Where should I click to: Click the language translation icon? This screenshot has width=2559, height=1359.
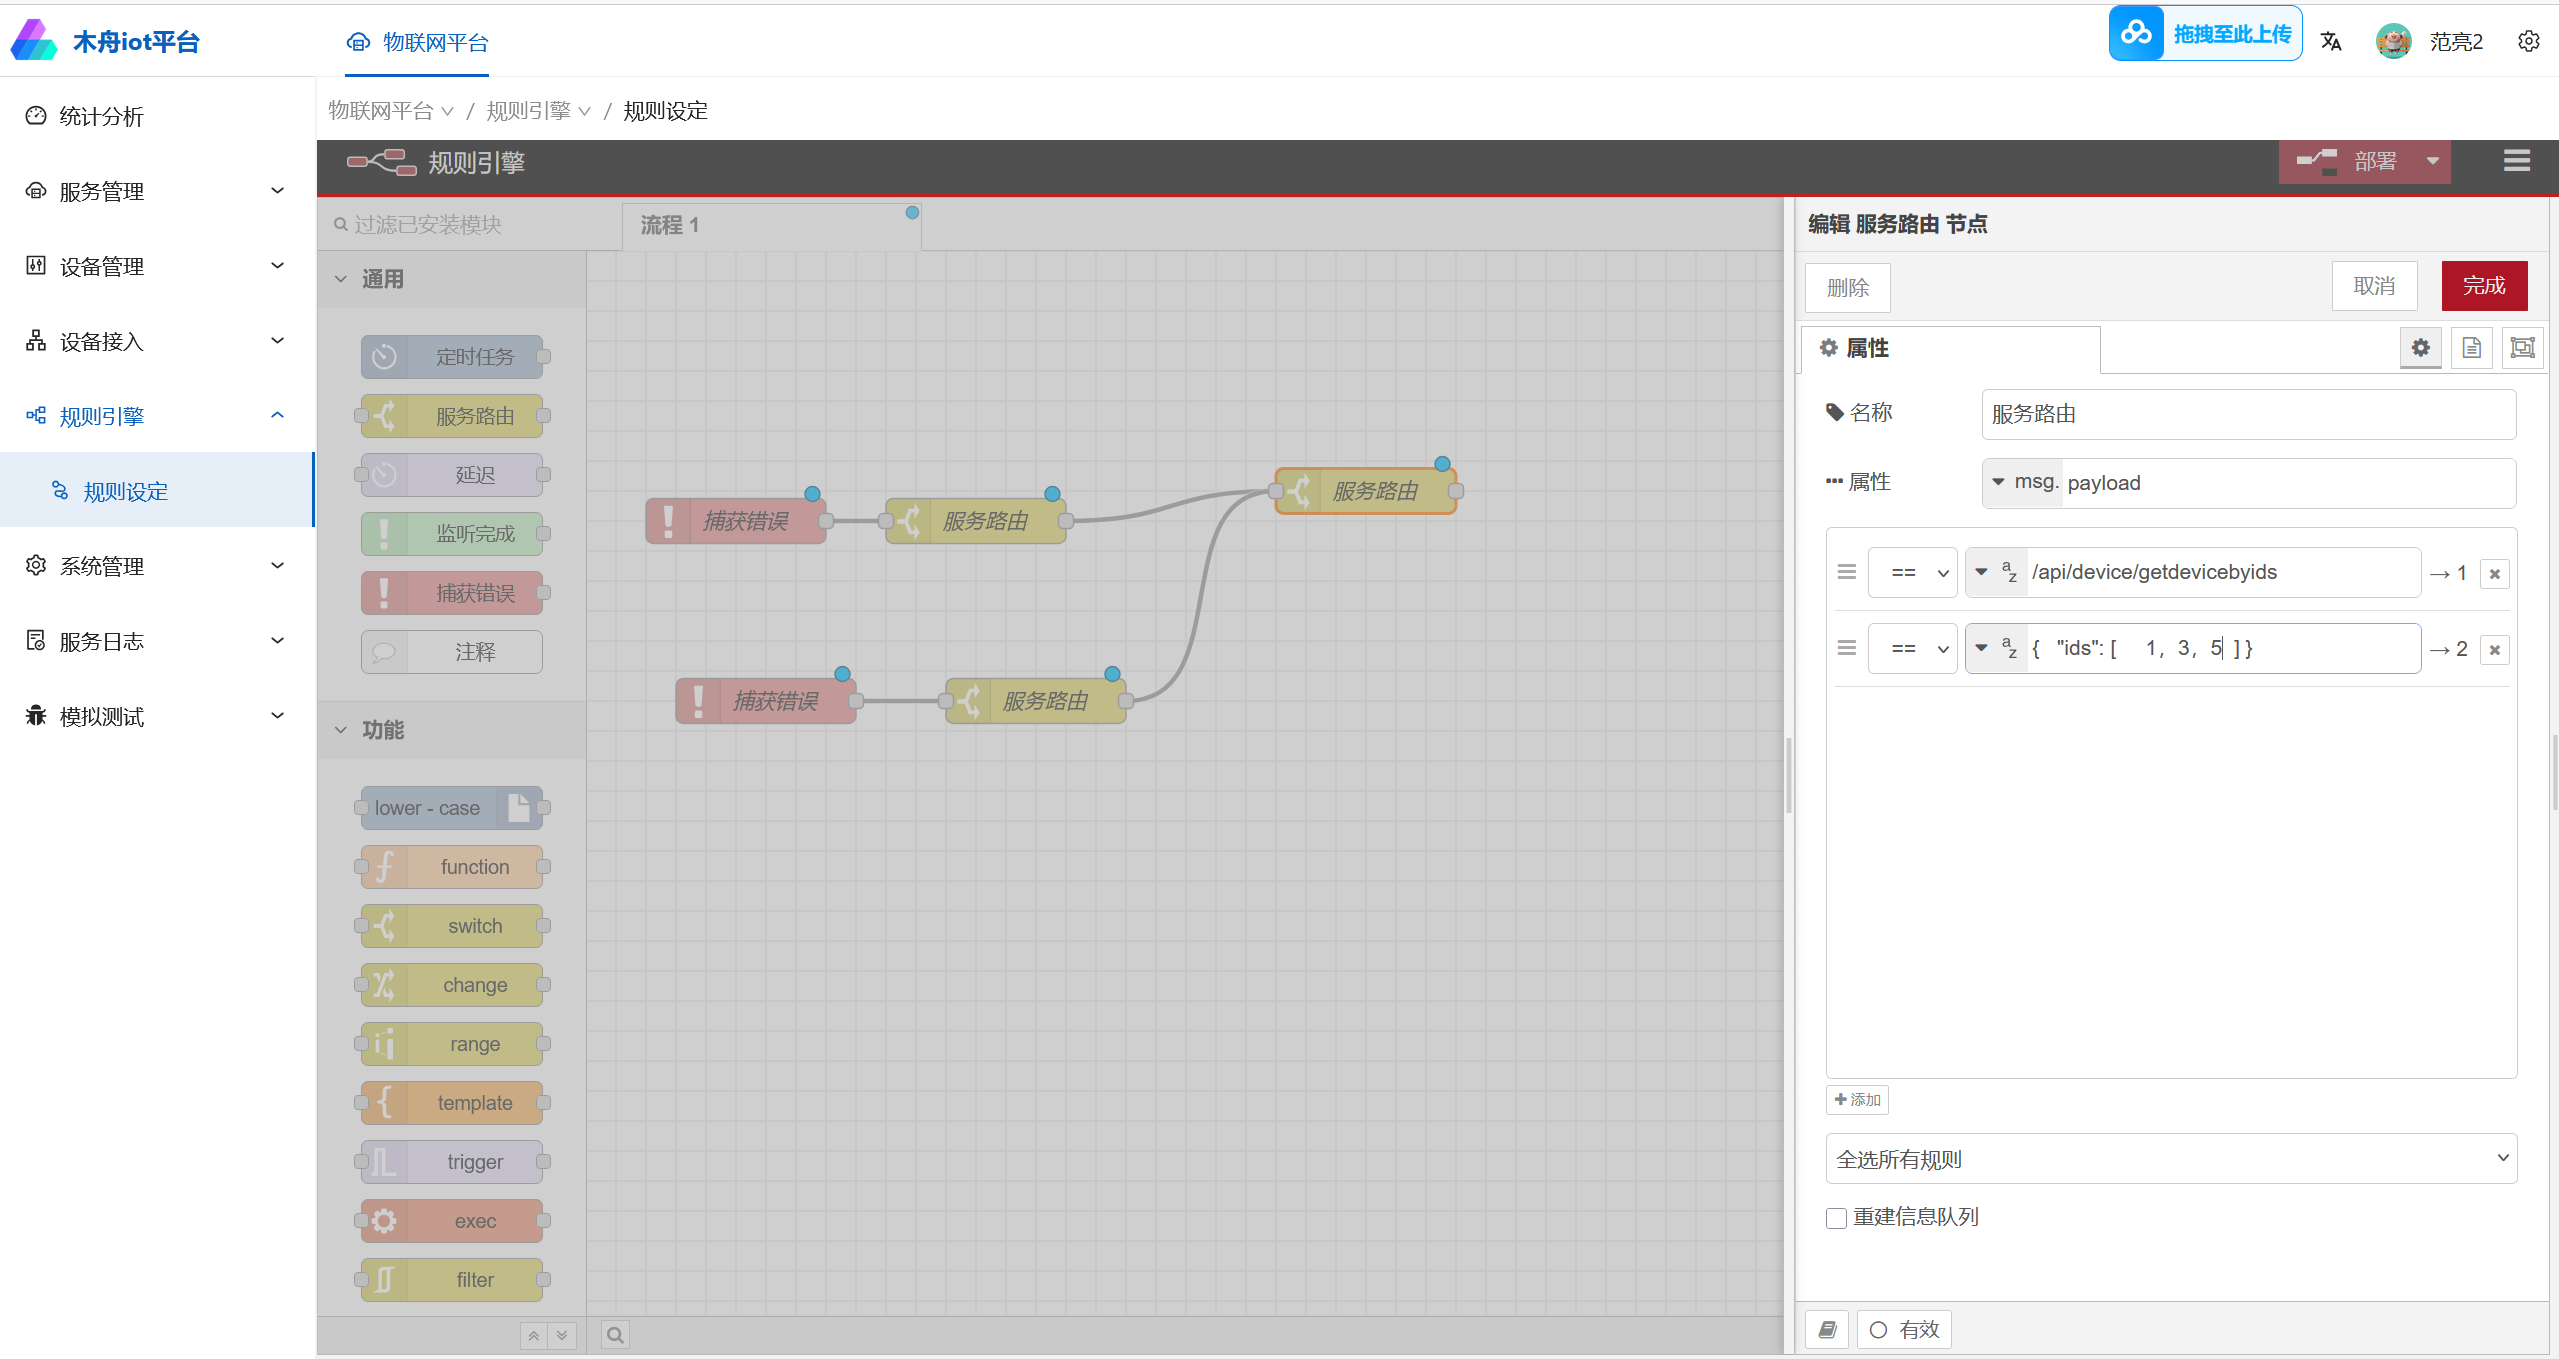(x=2331, y=41)
